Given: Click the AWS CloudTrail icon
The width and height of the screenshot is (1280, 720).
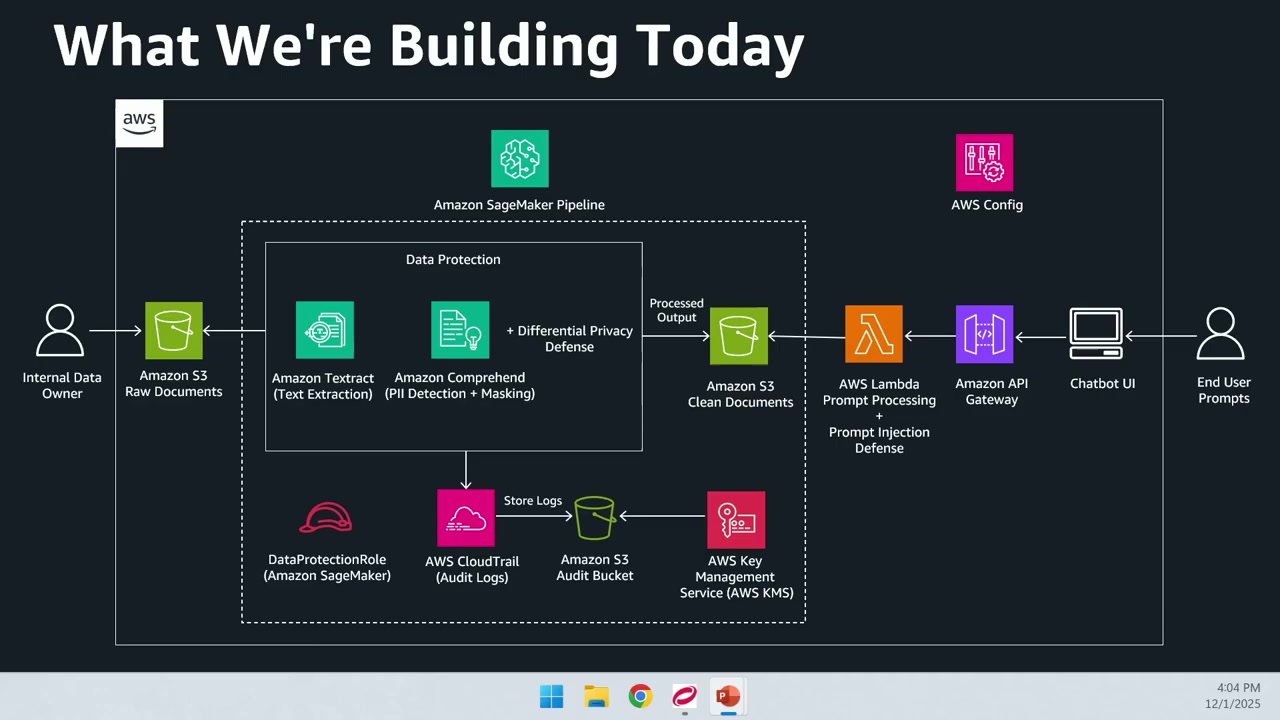Looking at the screenshot, I should [x=466, y=518].
